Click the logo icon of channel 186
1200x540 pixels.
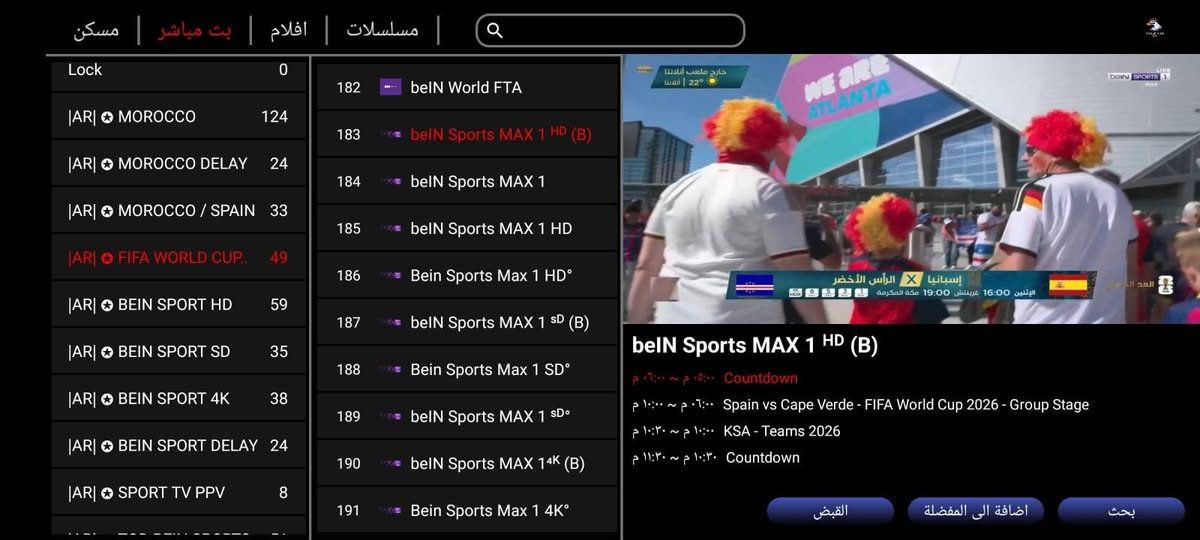pyautogui.click(x=391, y=275)
